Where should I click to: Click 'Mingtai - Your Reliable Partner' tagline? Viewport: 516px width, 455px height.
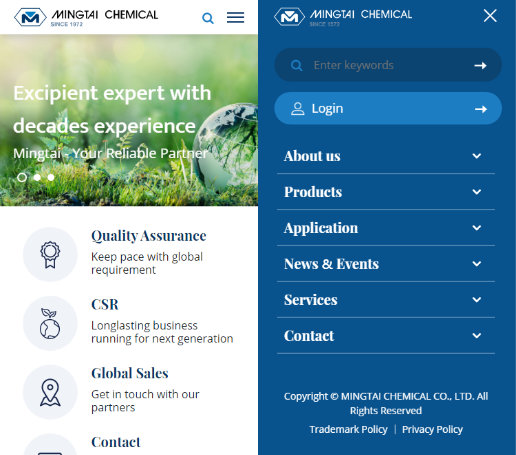click(110, 154)
